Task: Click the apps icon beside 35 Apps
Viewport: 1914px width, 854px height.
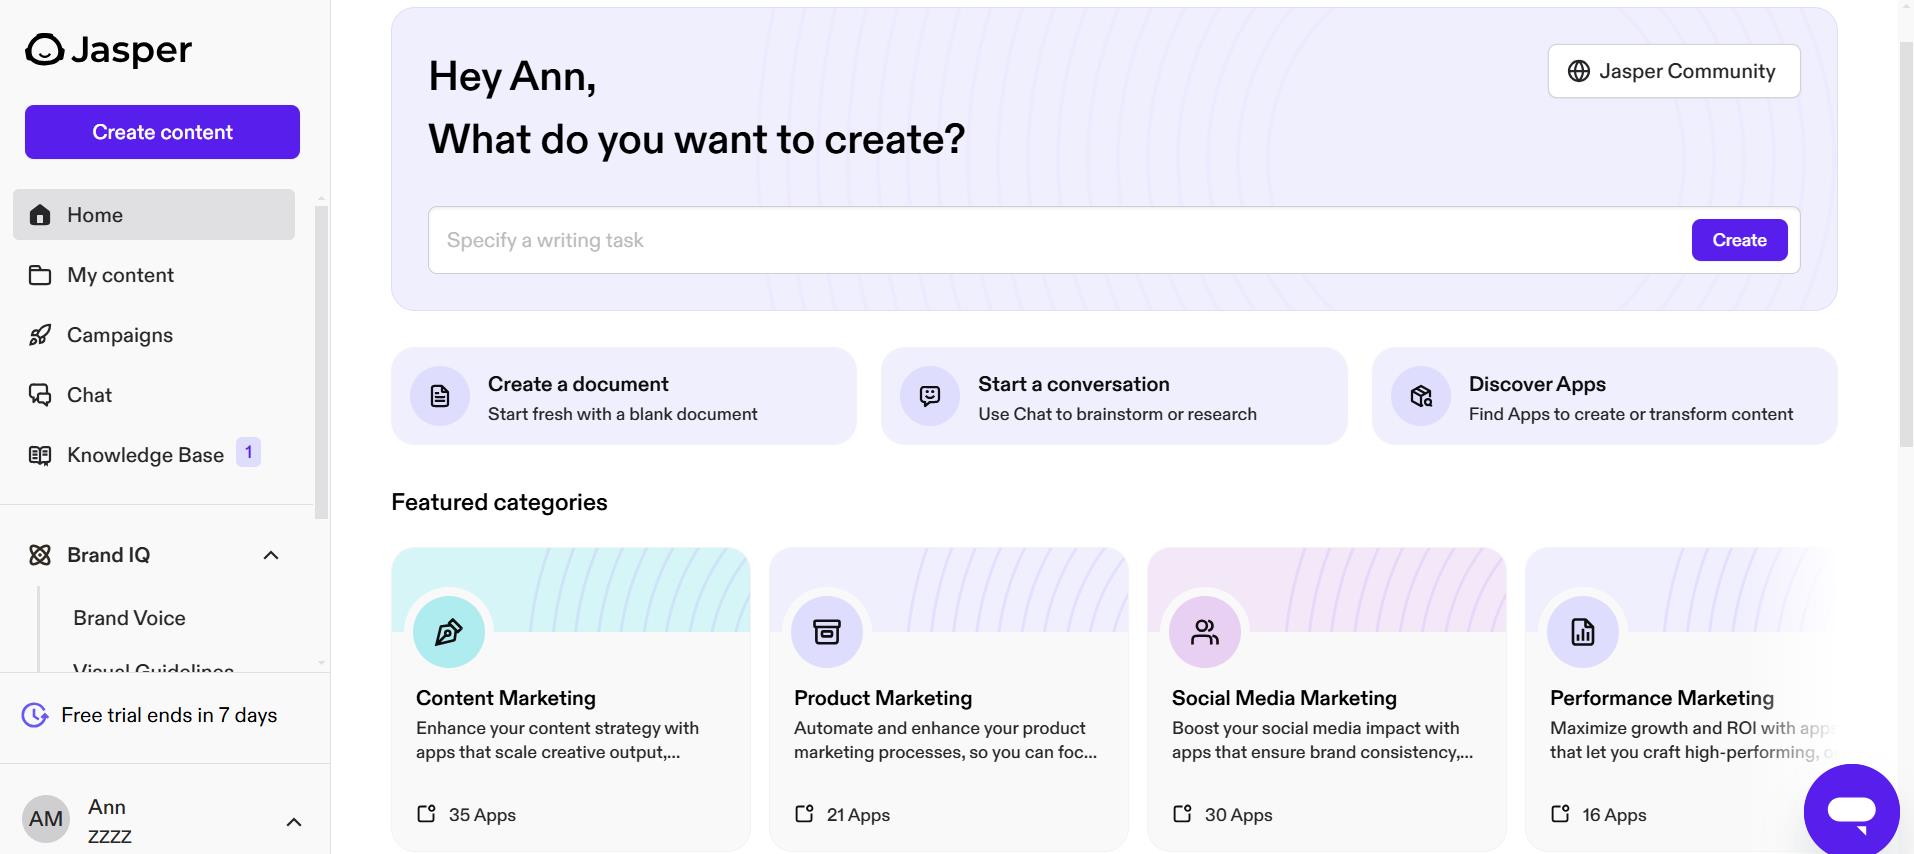Action: point(427,814)
